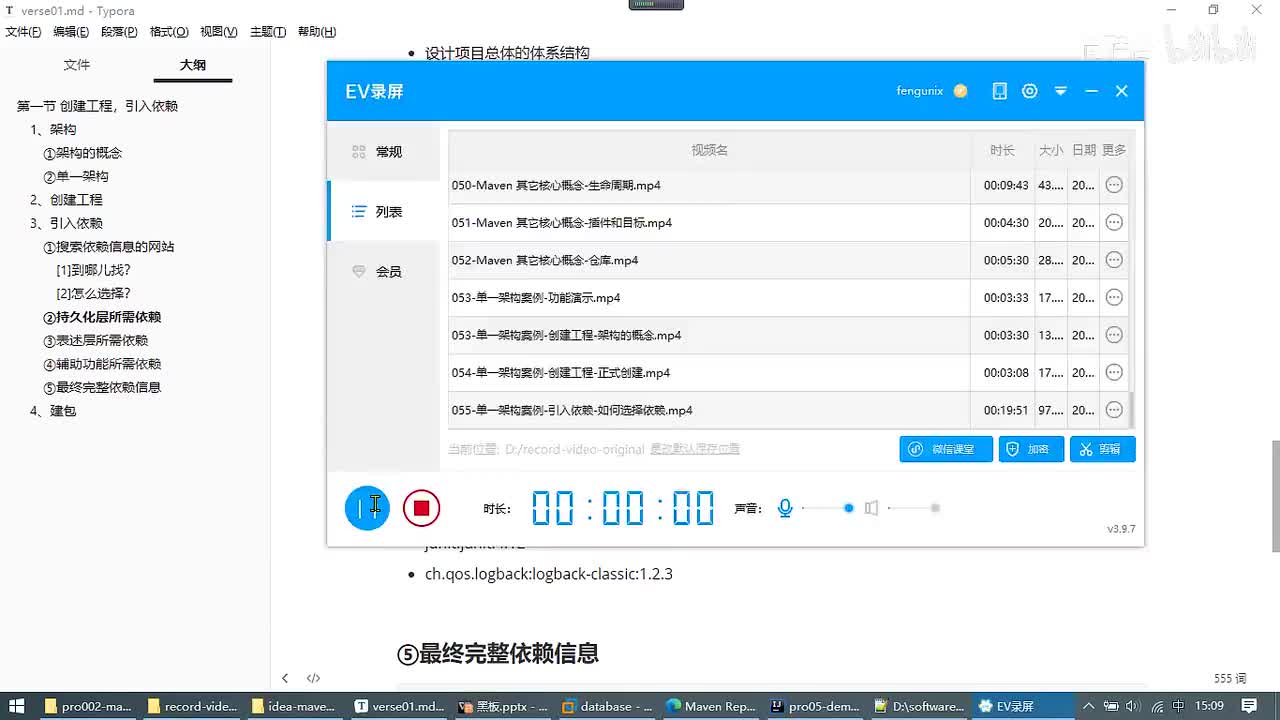Go to outline item 4、建包
Screen dimensions: 1280x720
coord(53,411)
